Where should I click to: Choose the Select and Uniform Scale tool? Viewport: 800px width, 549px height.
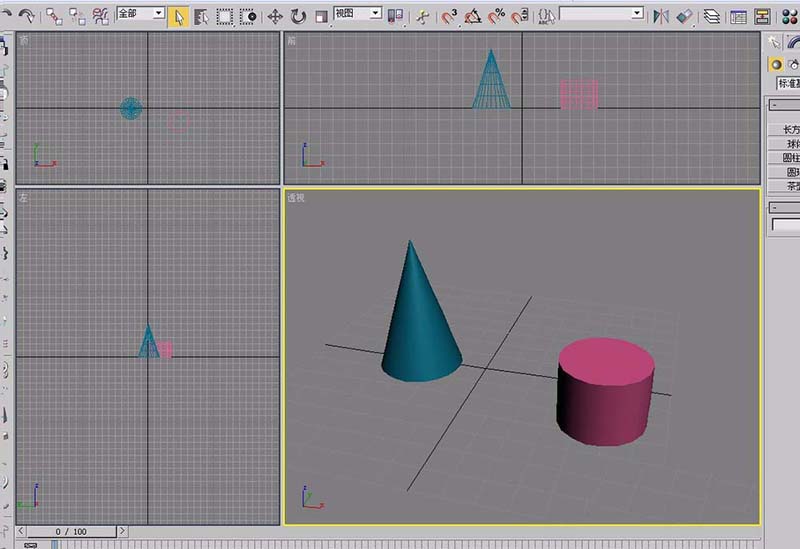click(x=321, y=16)
